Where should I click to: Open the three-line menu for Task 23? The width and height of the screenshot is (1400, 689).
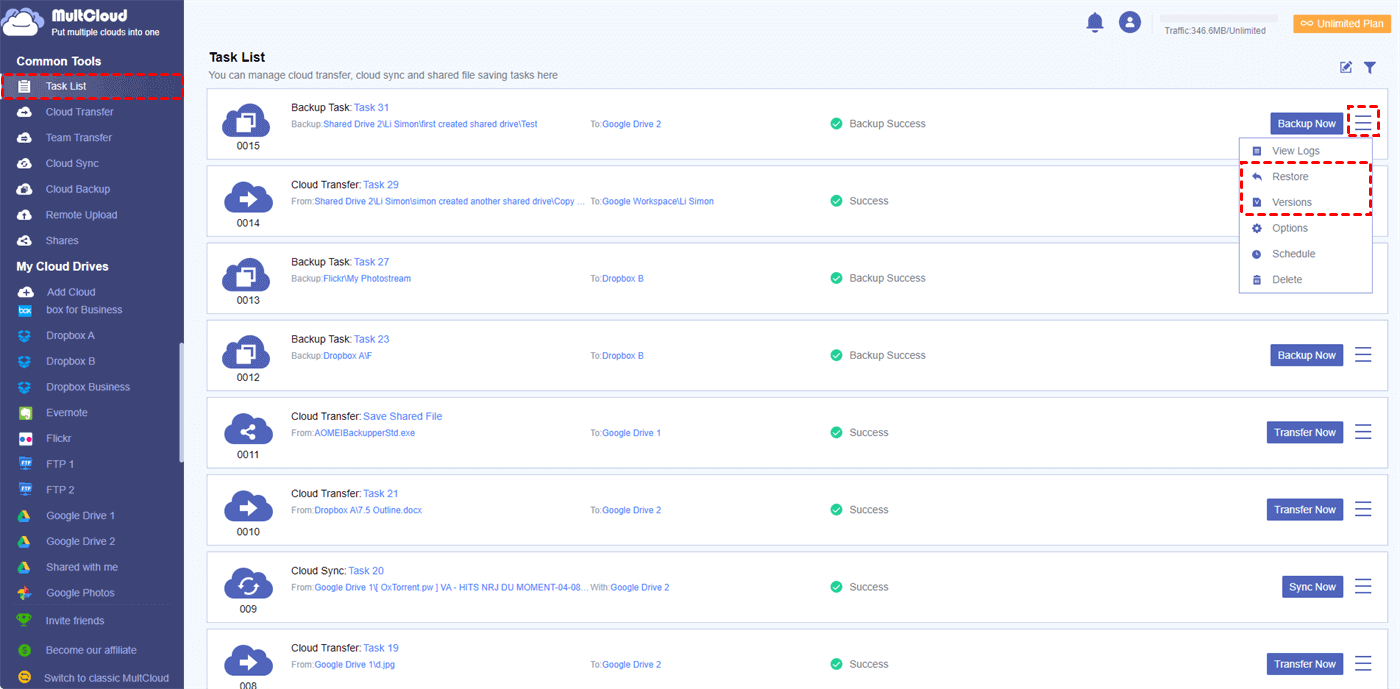(x=1363, y=355)
